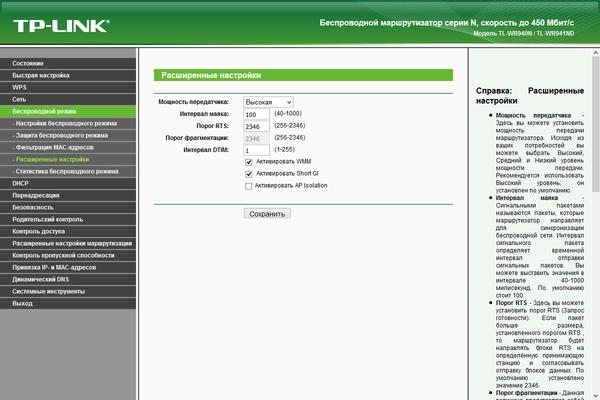The width and height of the screenshot is (600, 400).
Task: Open Статистика беспроводного режима submenu
Action: point(68,171)
